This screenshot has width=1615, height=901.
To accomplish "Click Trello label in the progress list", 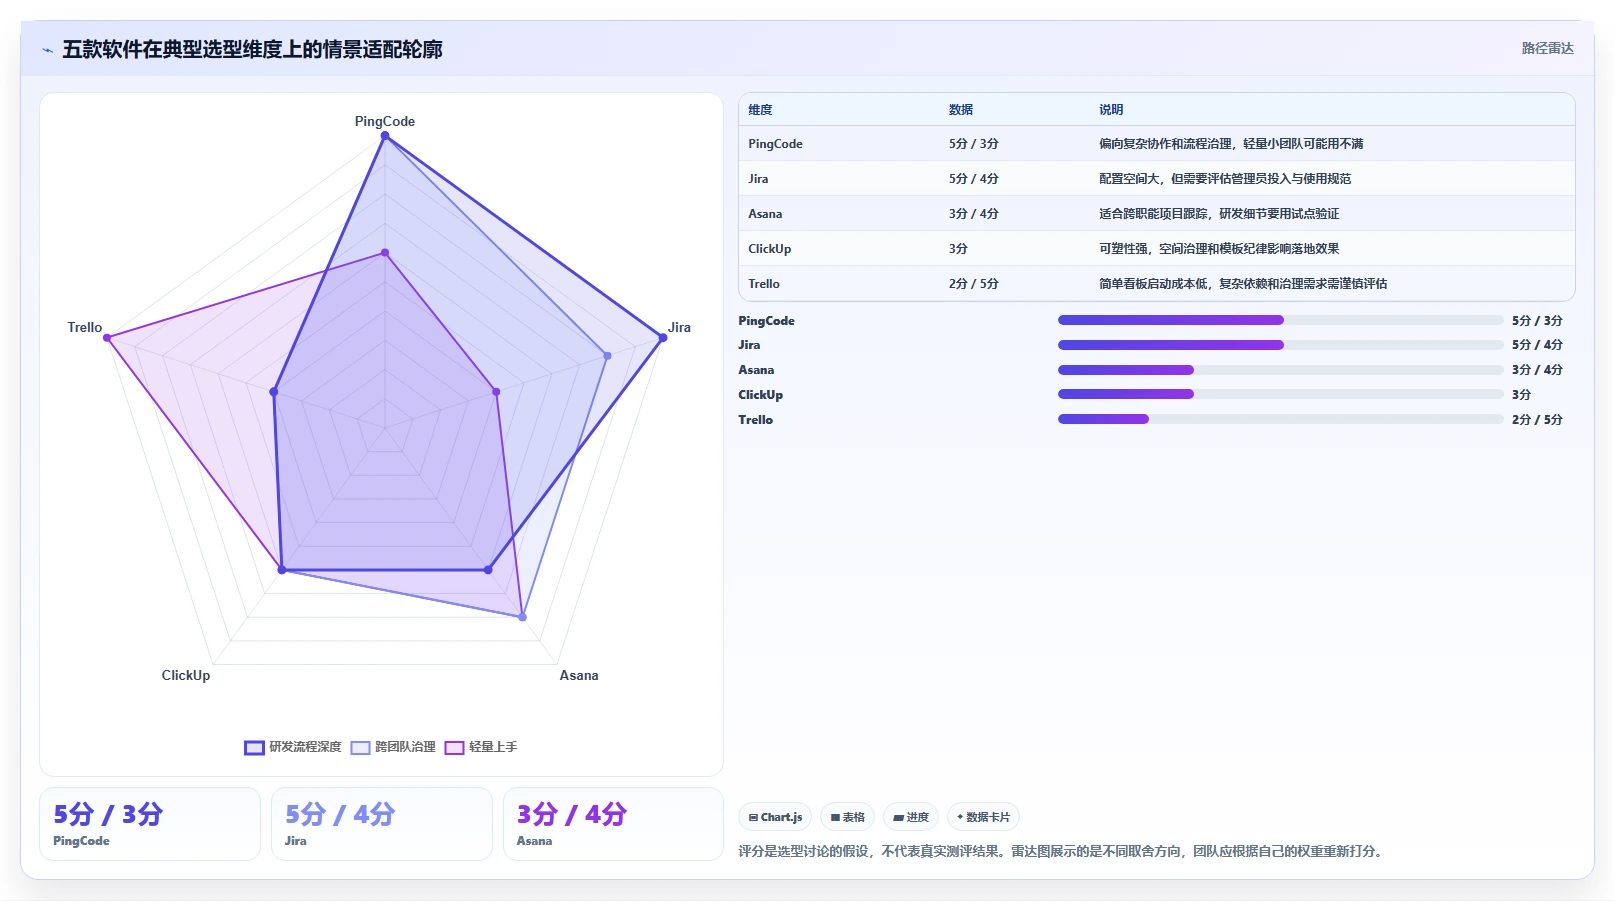I will coord(755,420).
